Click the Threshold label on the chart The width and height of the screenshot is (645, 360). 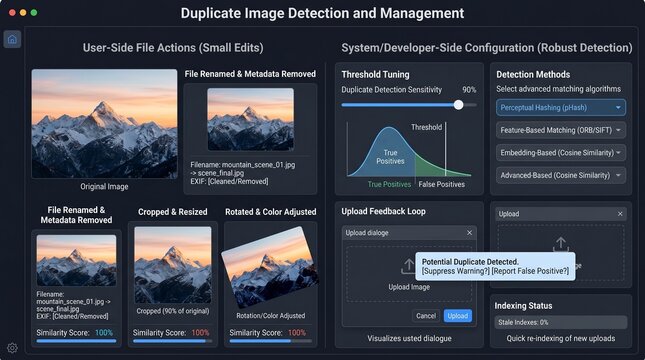427,127
